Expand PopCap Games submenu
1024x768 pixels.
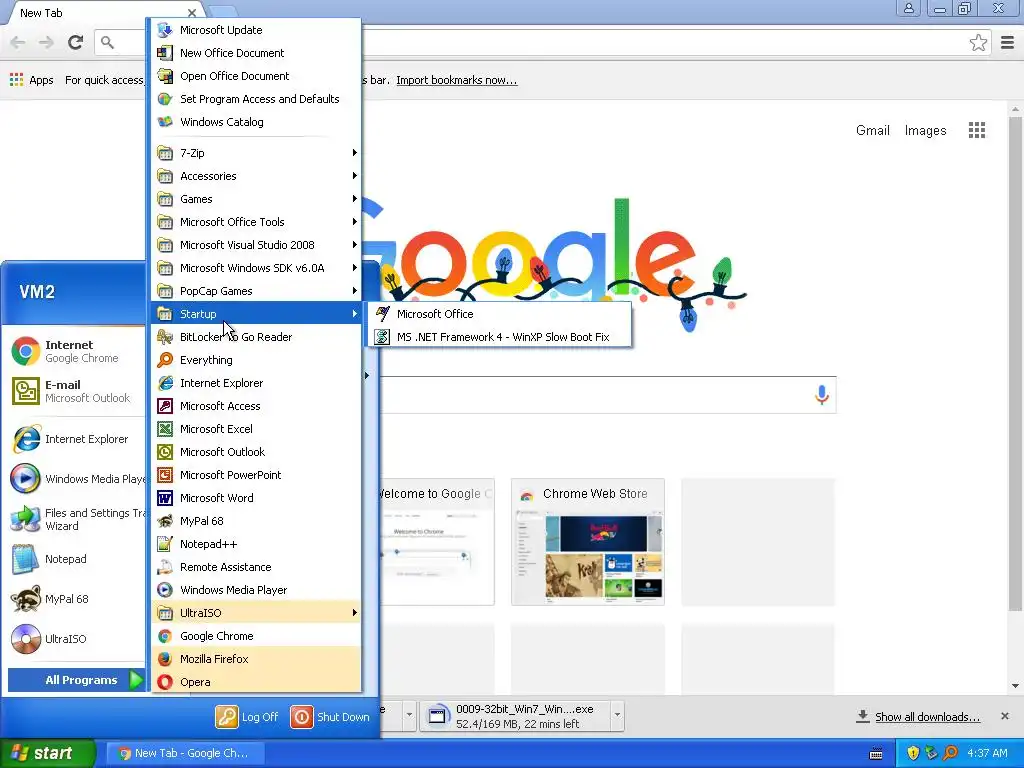click(256, 291)
